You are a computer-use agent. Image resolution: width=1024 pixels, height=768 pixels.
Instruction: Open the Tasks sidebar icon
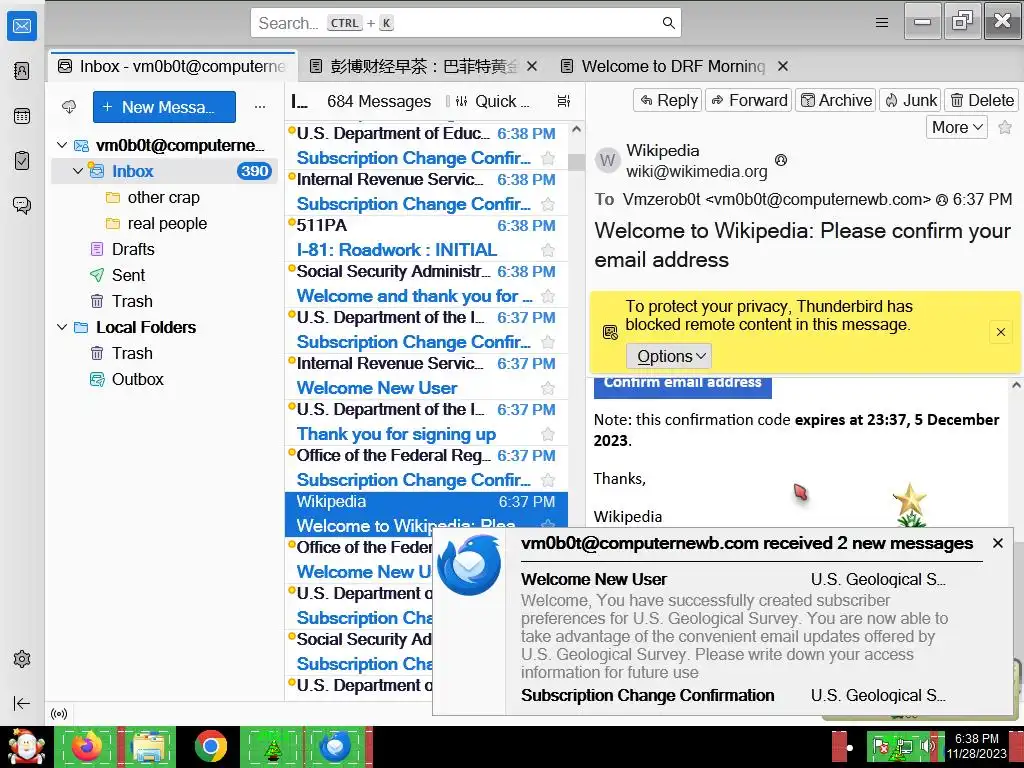point(22,160)
